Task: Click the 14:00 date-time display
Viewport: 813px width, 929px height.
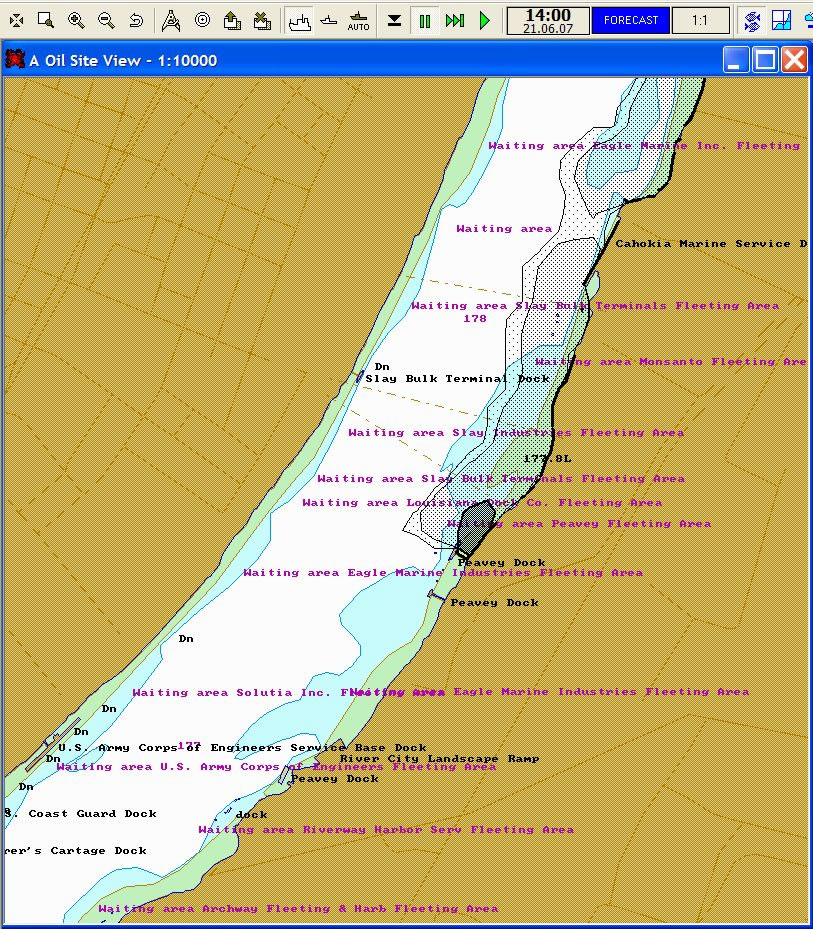Action: [548, 21]
